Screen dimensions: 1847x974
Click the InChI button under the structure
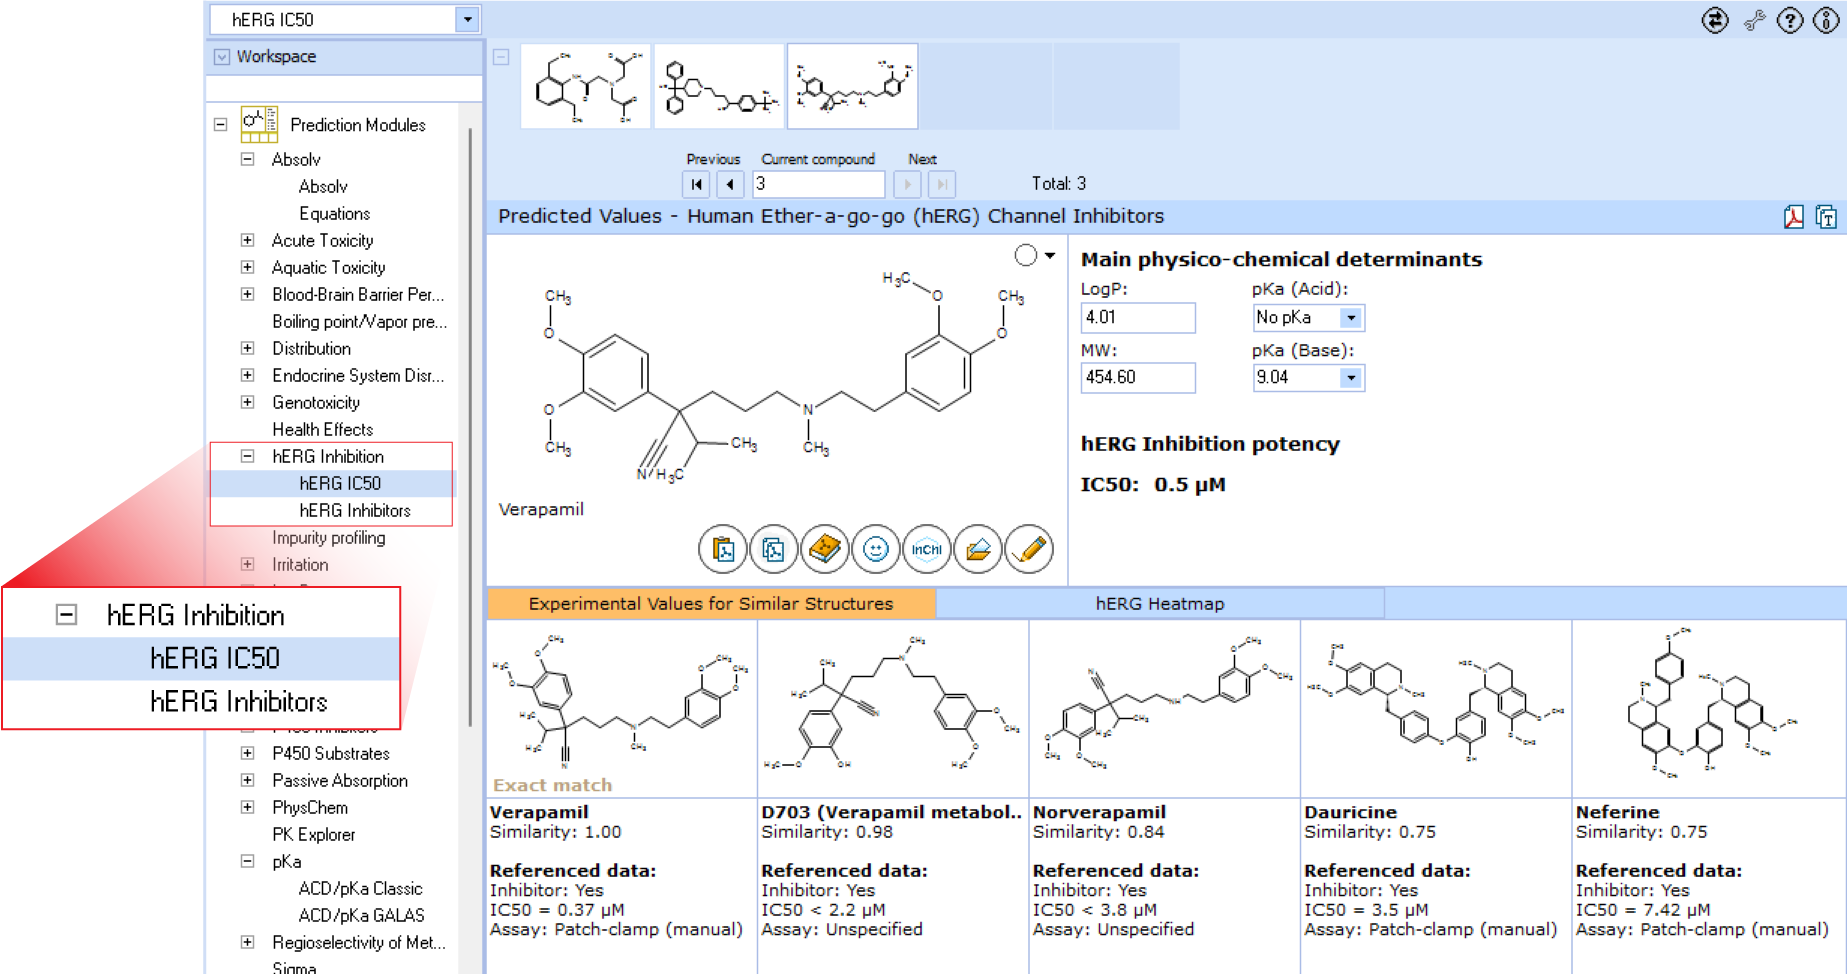point(926,549)
